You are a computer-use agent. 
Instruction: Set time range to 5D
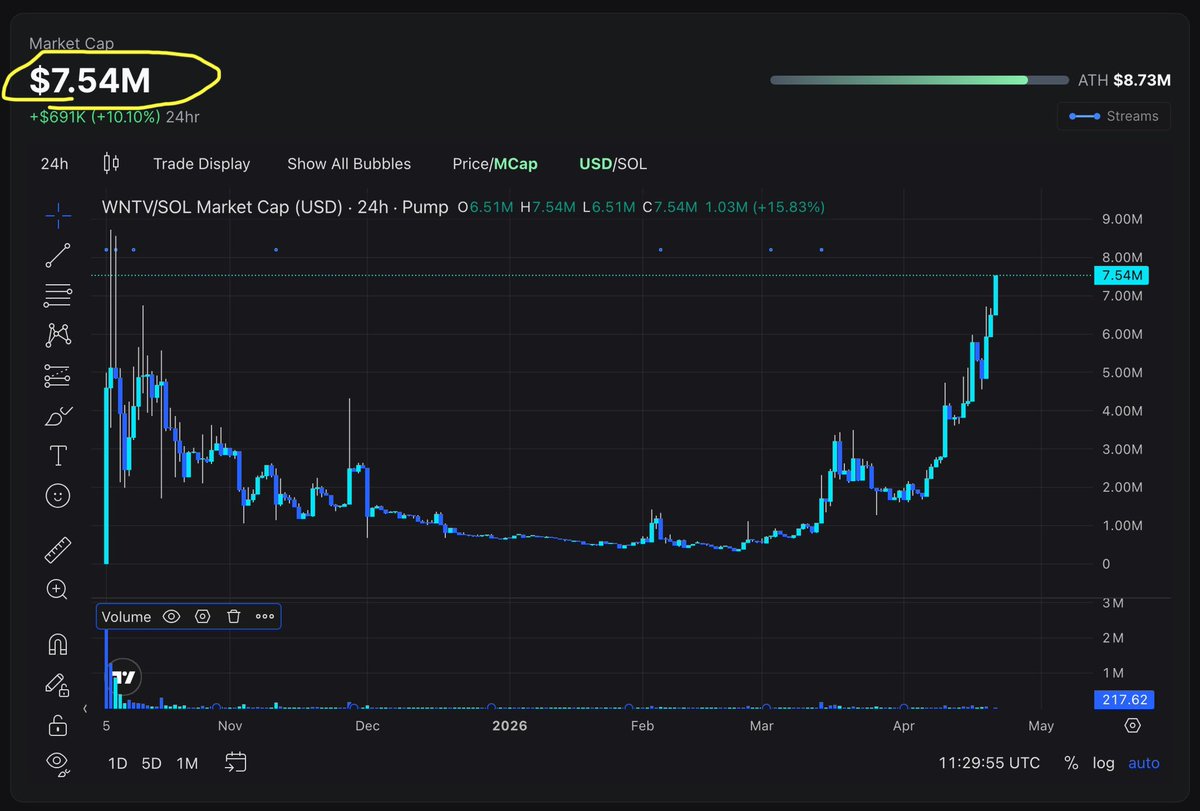(x=151, y=764)
